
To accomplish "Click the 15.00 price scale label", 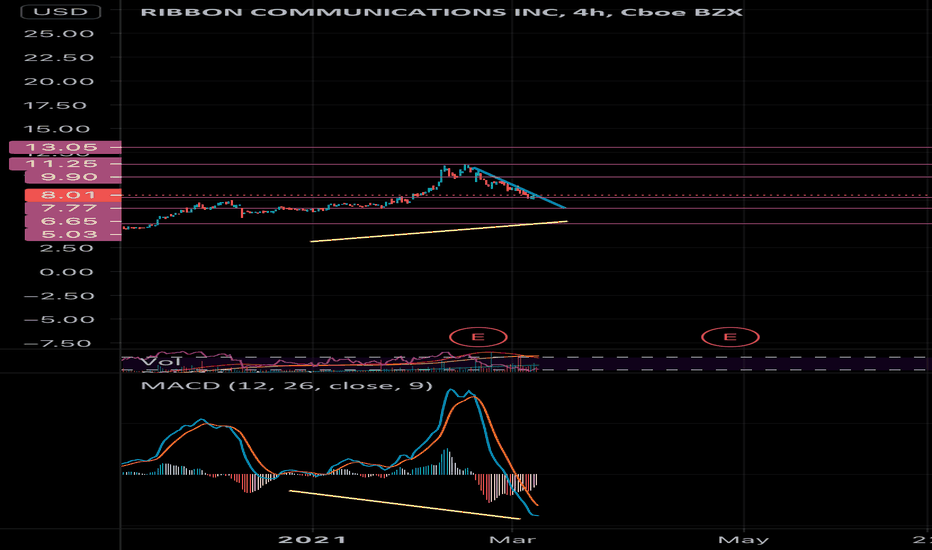I will click(x=57, y=129).
